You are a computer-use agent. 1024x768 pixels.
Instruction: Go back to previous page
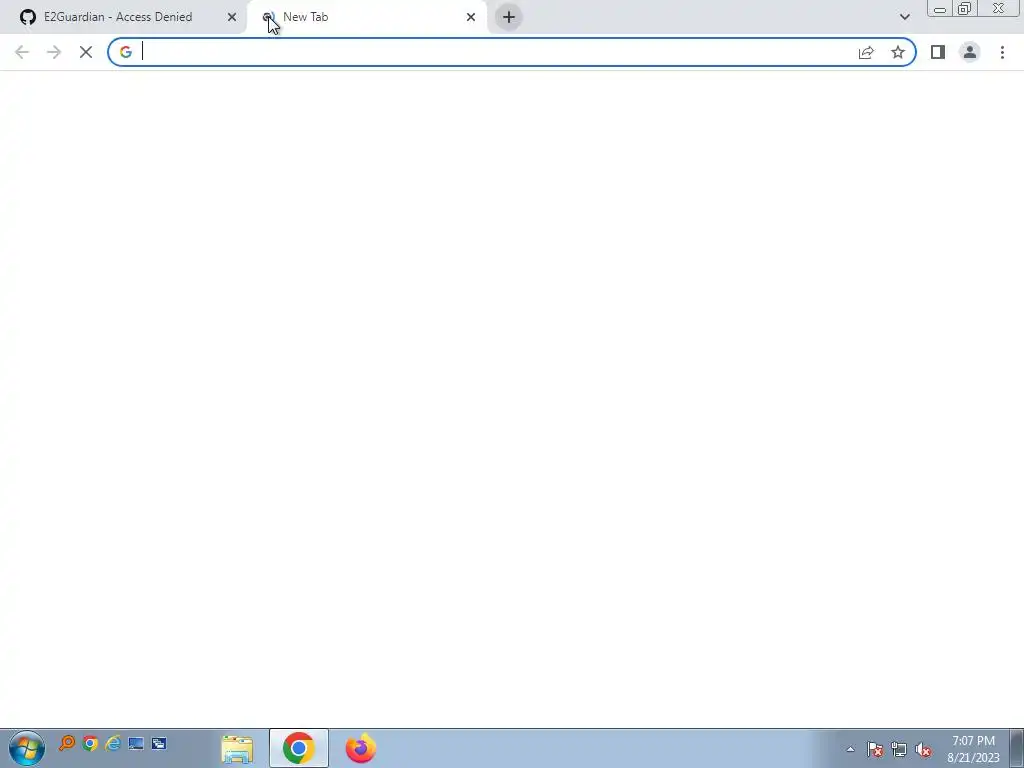[22, 52]
